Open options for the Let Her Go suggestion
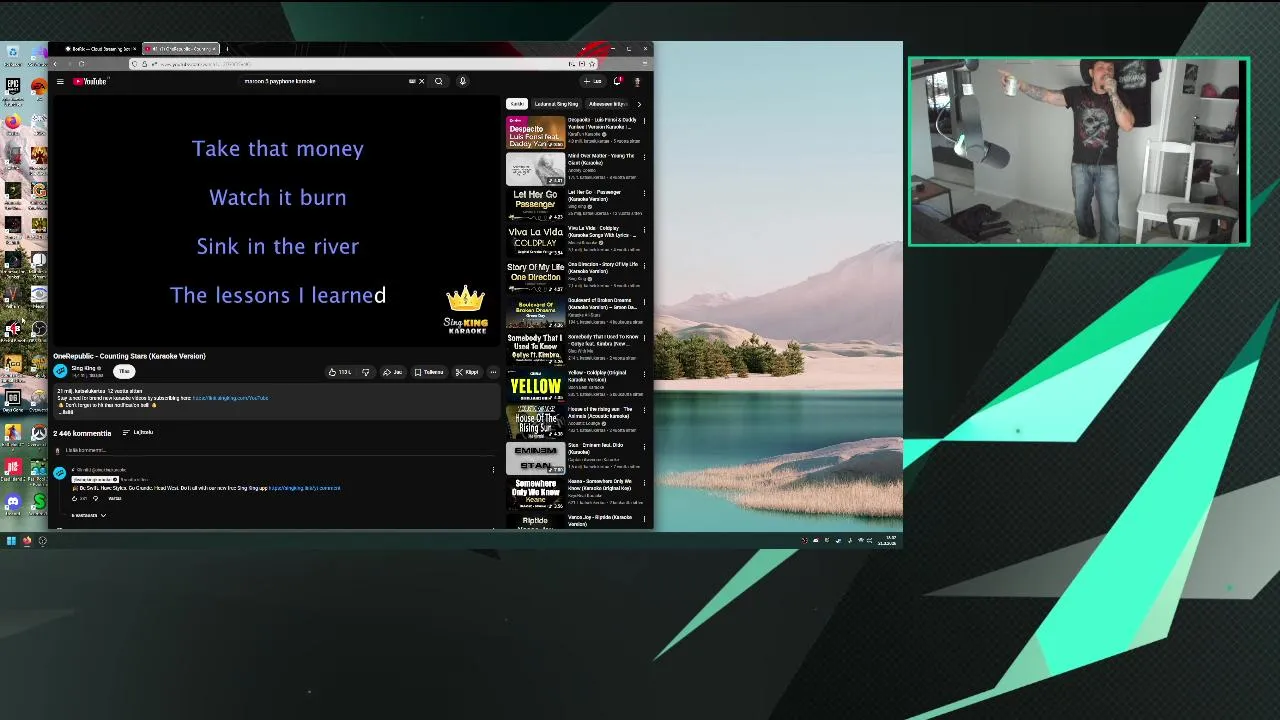 pos(644,193)
